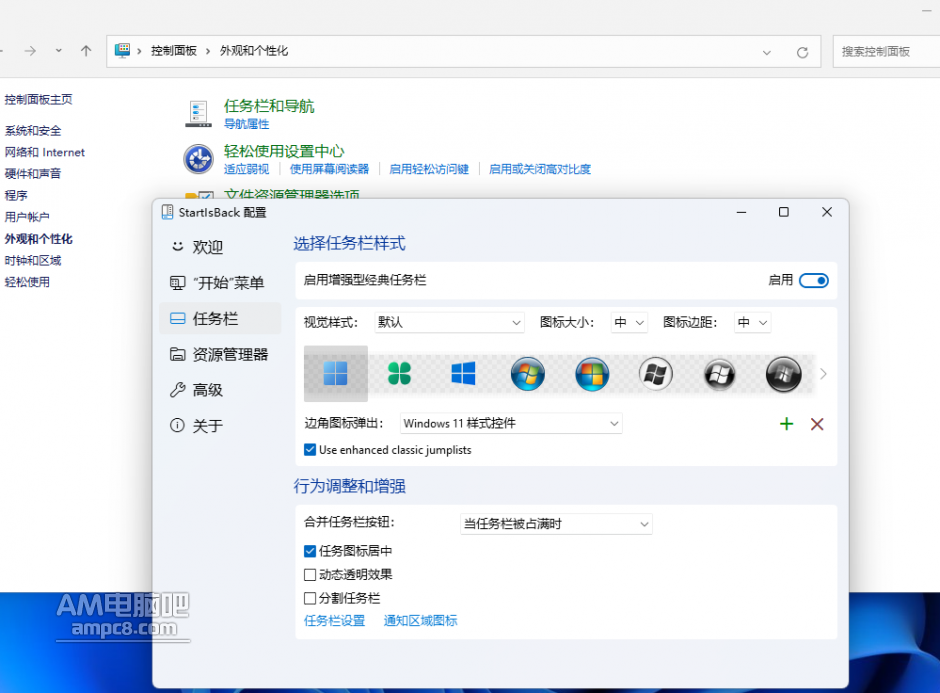Open the 图标边距 dropdown
Viewport: 940px width, 693px height.
(x=752, y=323)
